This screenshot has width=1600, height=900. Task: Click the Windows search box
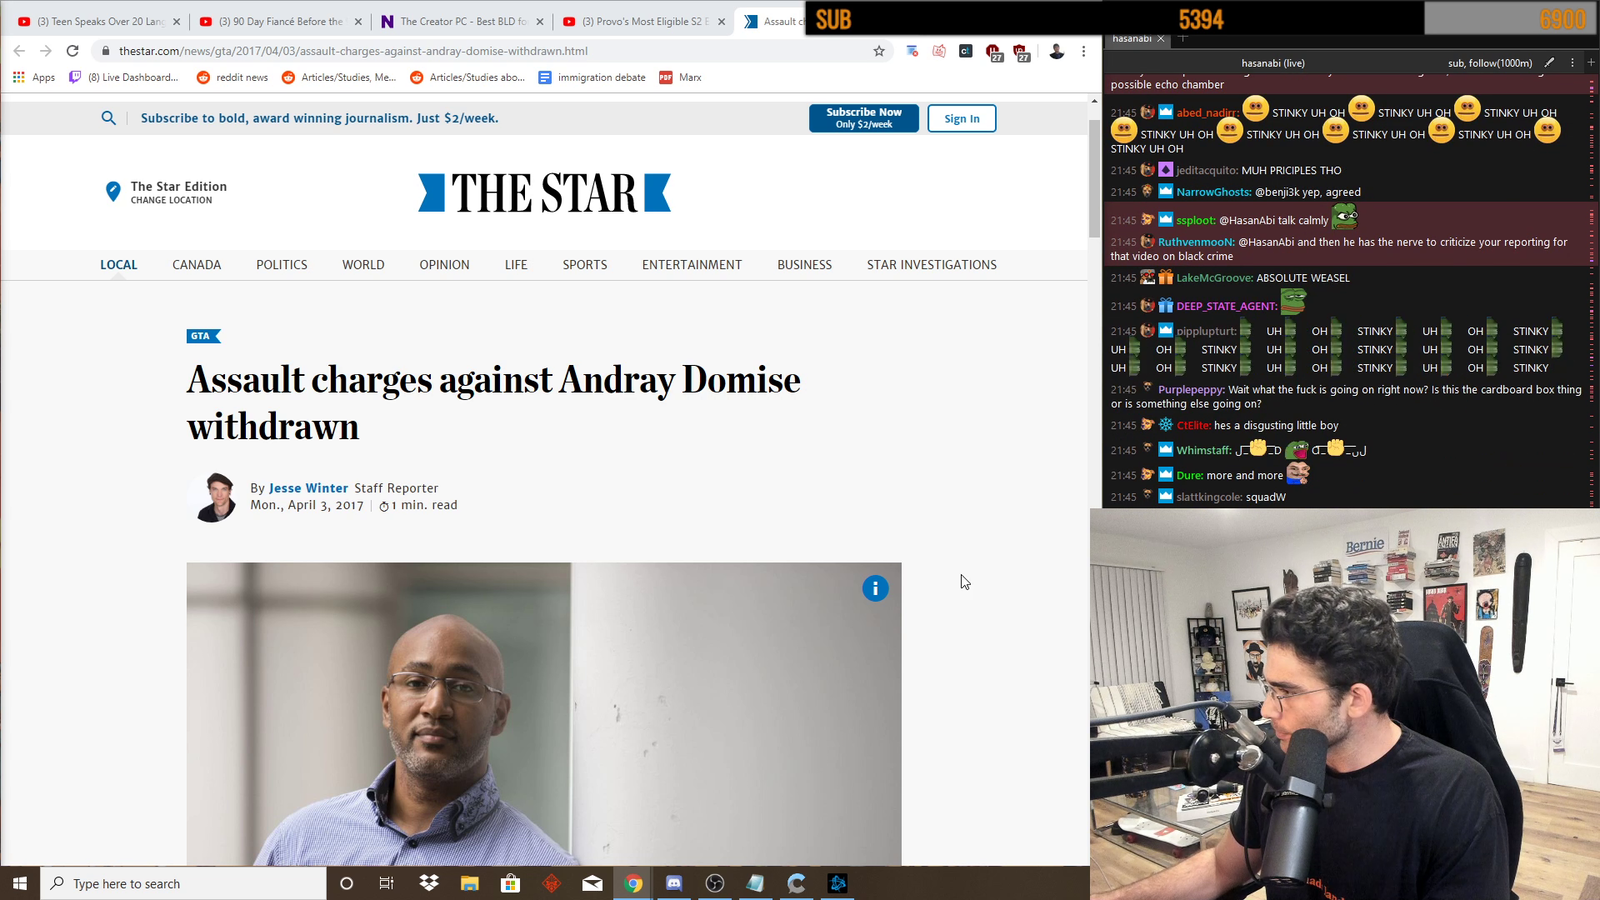point(184,883)
